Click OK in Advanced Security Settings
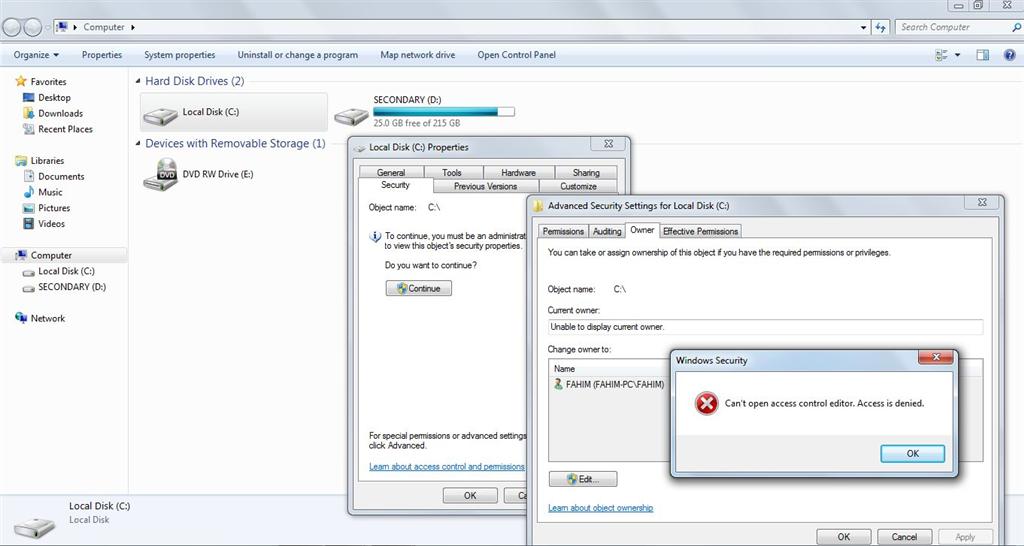Screen dimensions: 1024x546 point(844,537)
